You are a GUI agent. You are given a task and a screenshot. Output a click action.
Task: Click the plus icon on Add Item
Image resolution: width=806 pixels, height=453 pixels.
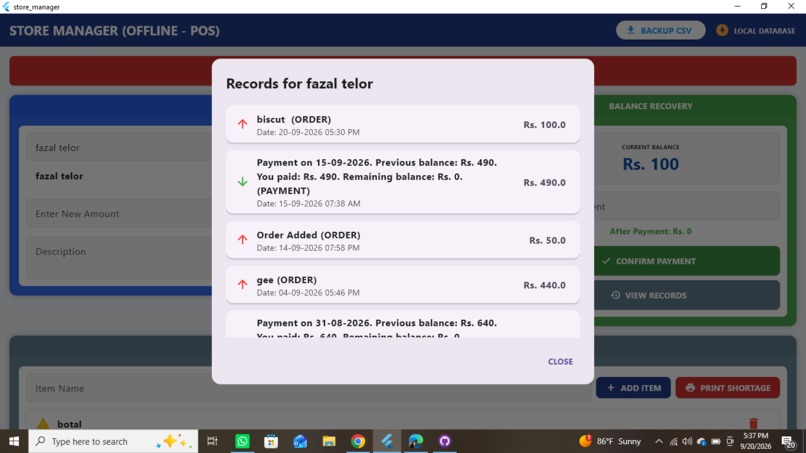tap(611, 388)
